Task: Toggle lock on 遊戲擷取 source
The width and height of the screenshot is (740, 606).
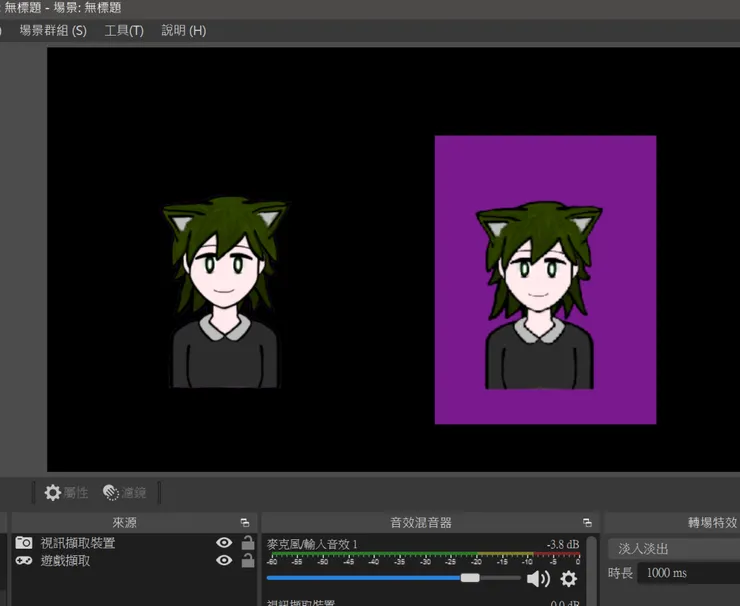Action: (248, 561)
